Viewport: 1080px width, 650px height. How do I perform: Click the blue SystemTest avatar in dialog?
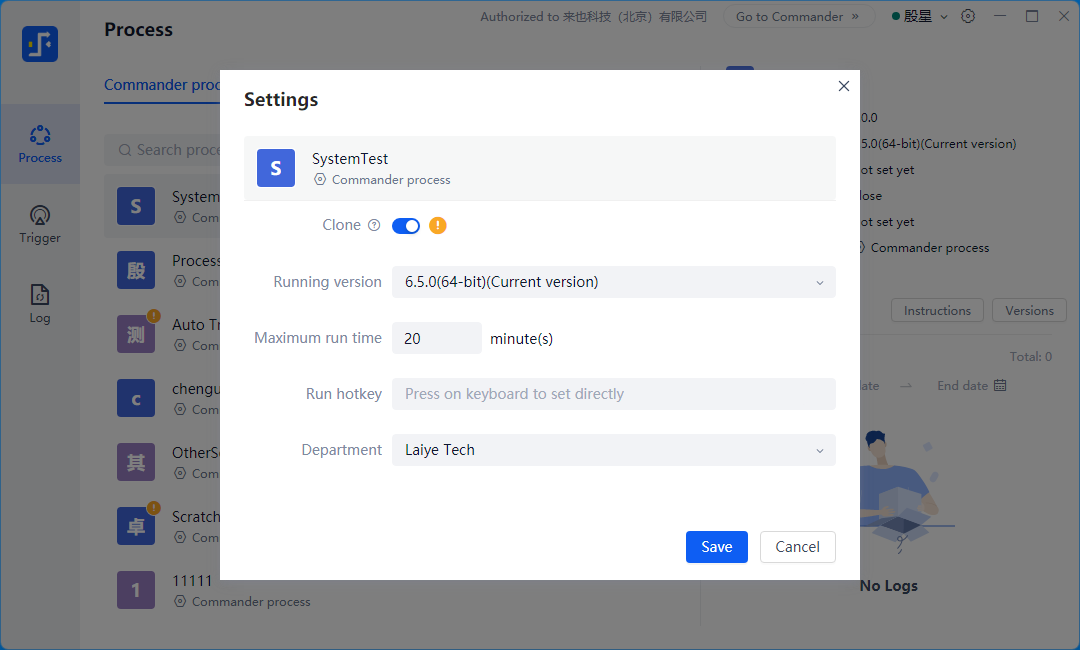tap(276, 169)
